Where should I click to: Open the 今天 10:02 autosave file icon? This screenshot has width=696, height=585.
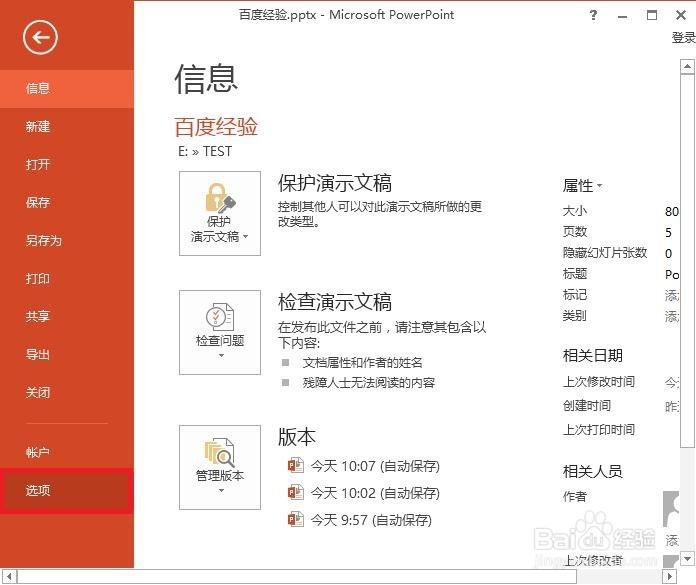pyautogui.click(x=296, y=492)
